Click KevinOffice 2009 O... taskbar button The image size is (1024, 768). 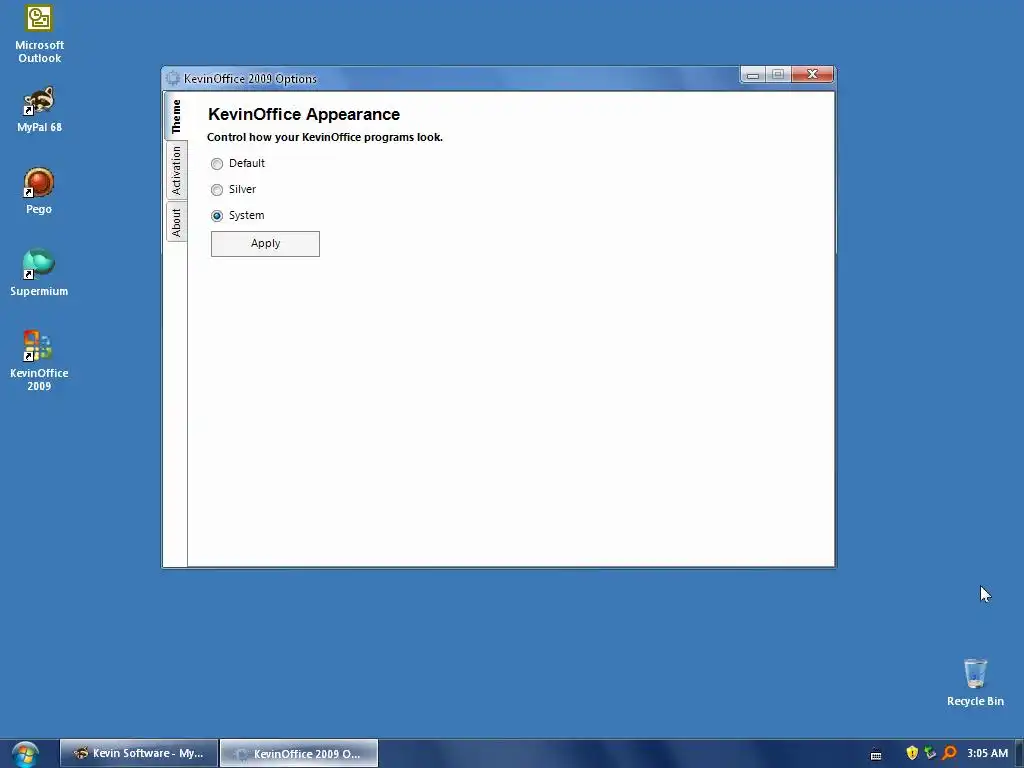(299, 753)
